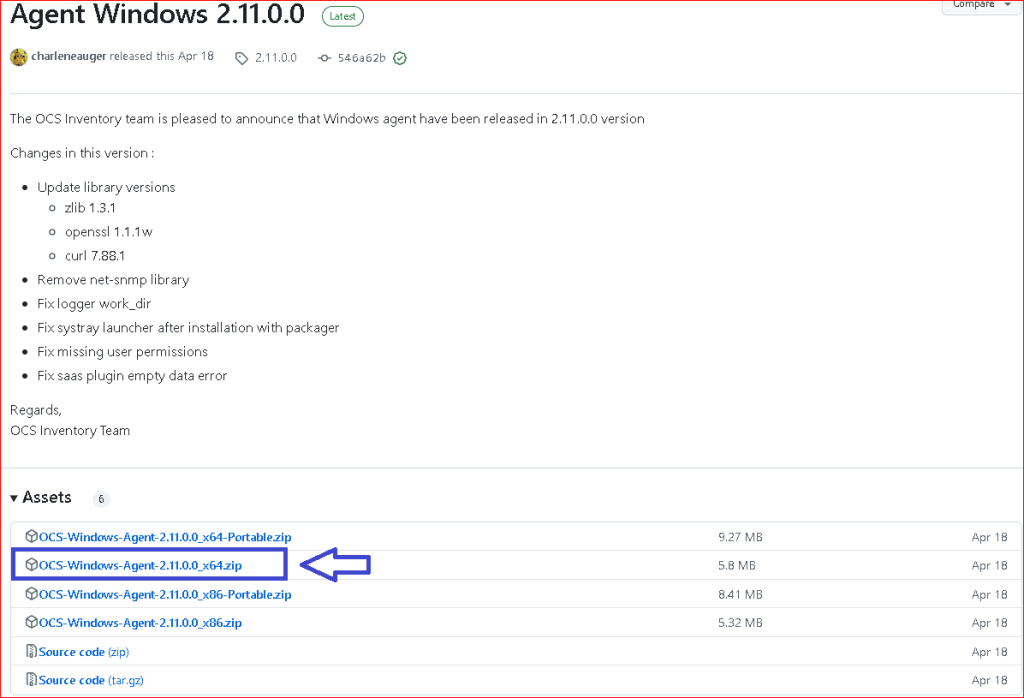The width and height of the screenshot is (1024, 698).
Task: Click Apr 18 date on Source code (zip) row
Action: click(x=989, y=652)
